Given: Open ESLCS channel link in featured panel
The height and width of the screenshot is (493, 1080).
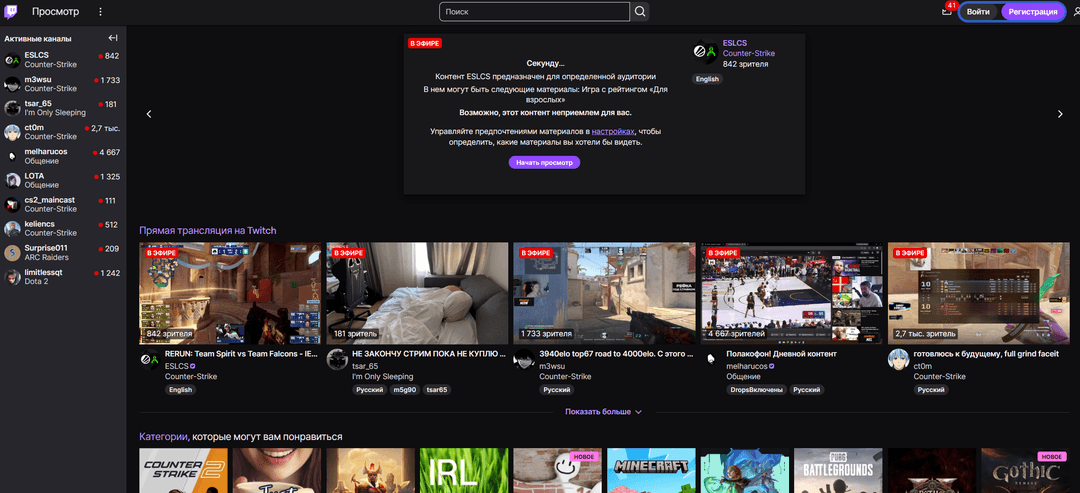Looking at the screenshot, I should point(734,43).
